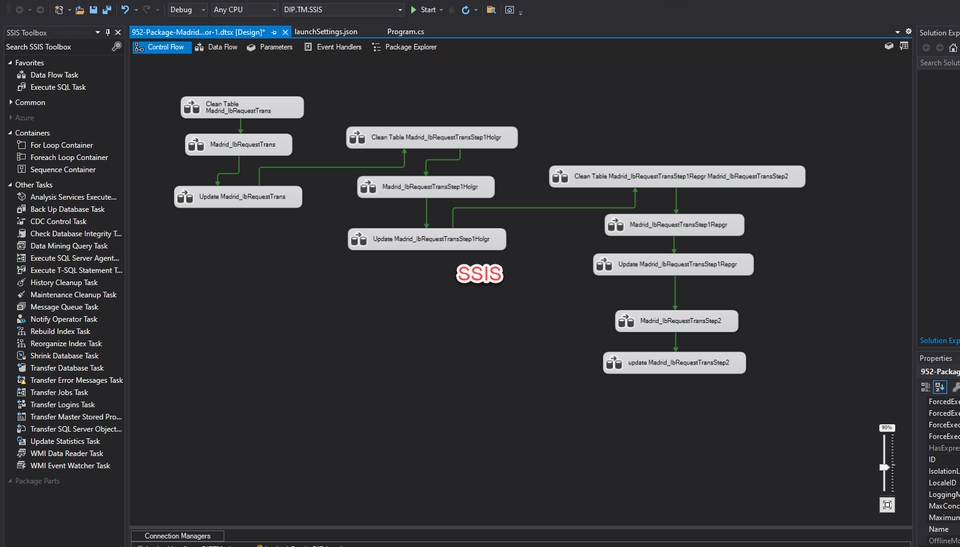Select CDC Control Task item
960x547 pixels.
pyautogui.click(x=58, y=221)
